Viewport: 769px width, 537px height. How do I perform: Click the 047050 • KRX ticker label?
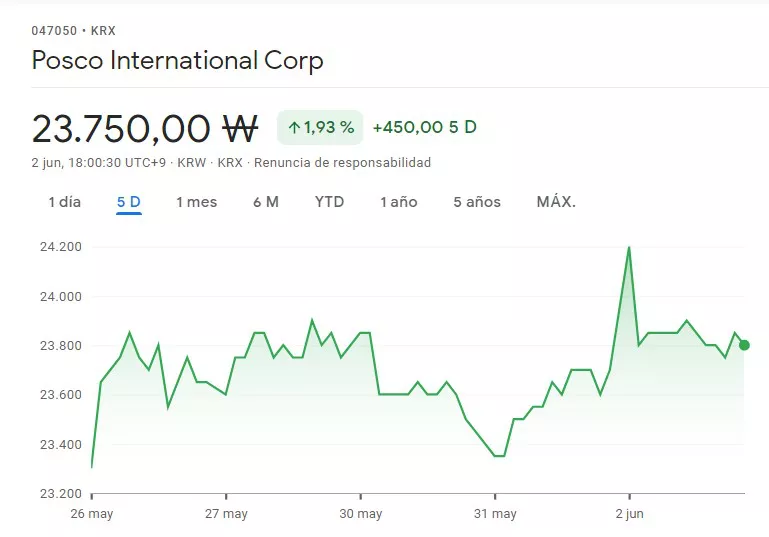pyautogui.click(x=73, y=31)
